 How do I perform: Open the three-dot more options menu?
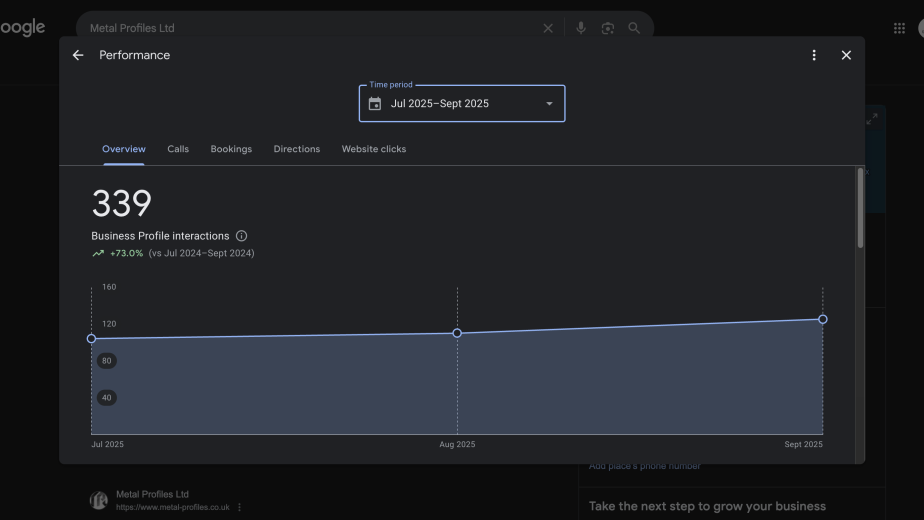[x=814, y=55]
